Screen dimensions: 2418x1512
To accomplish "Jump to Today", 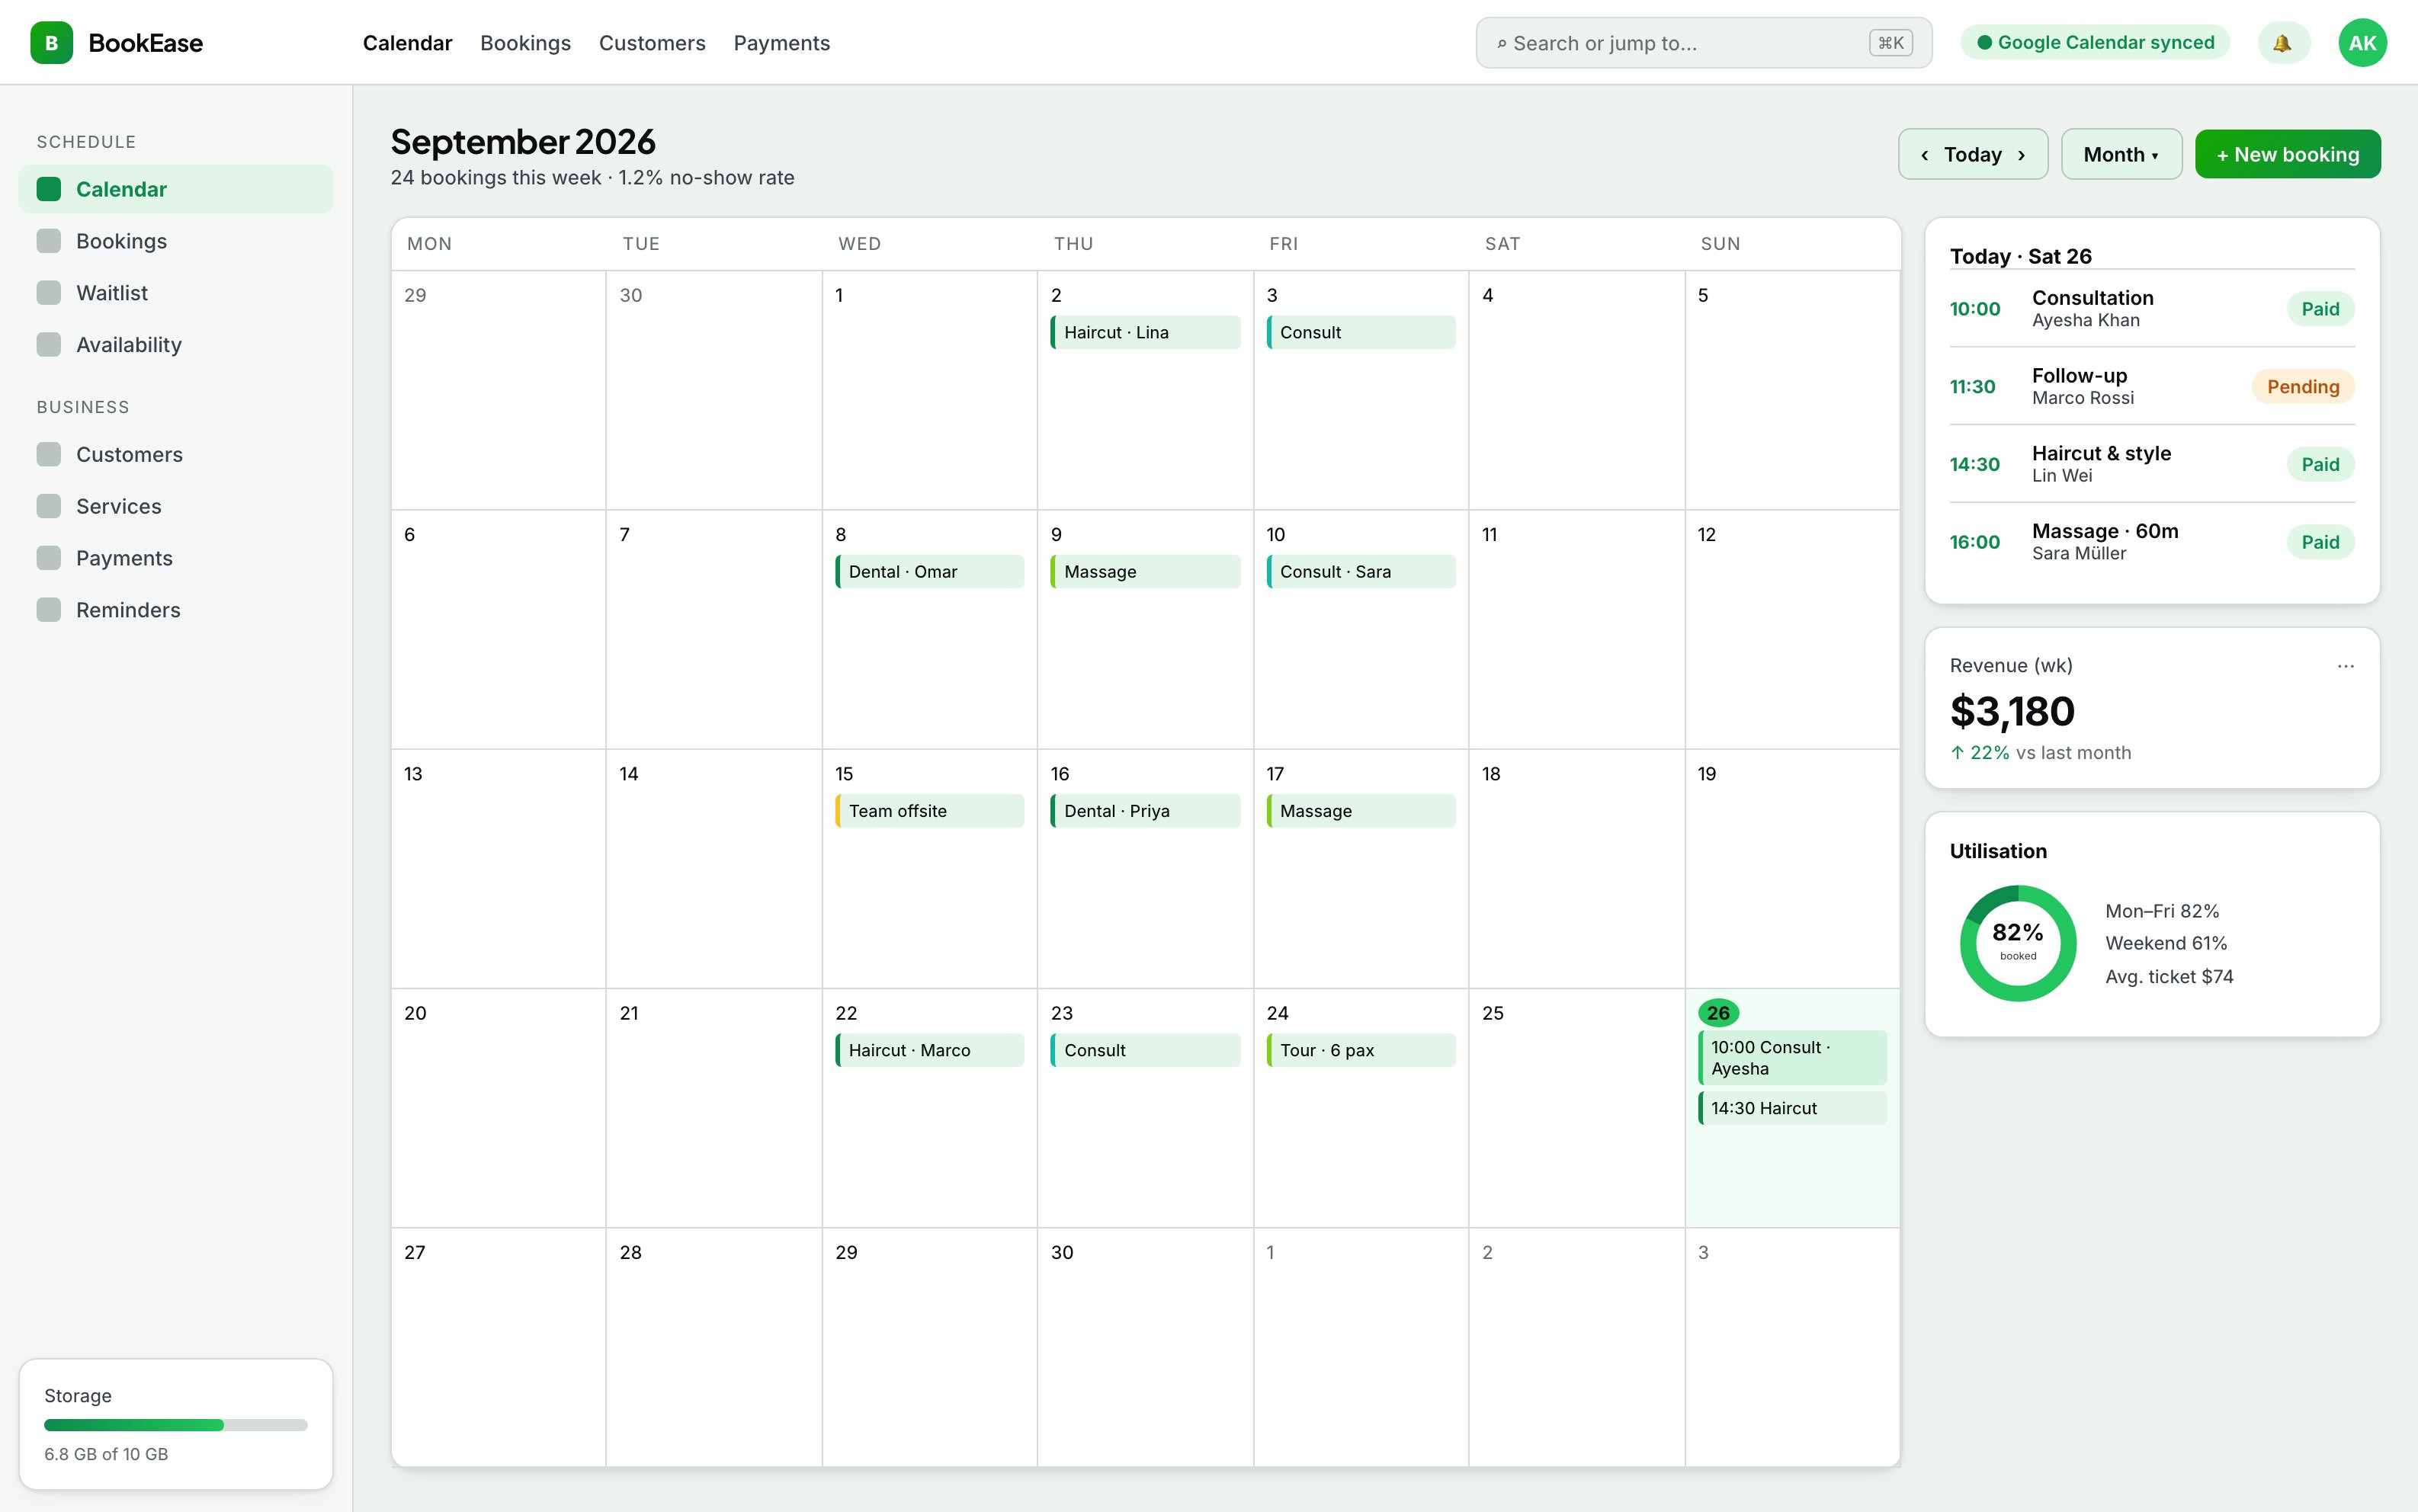I will pos(1972,155).
